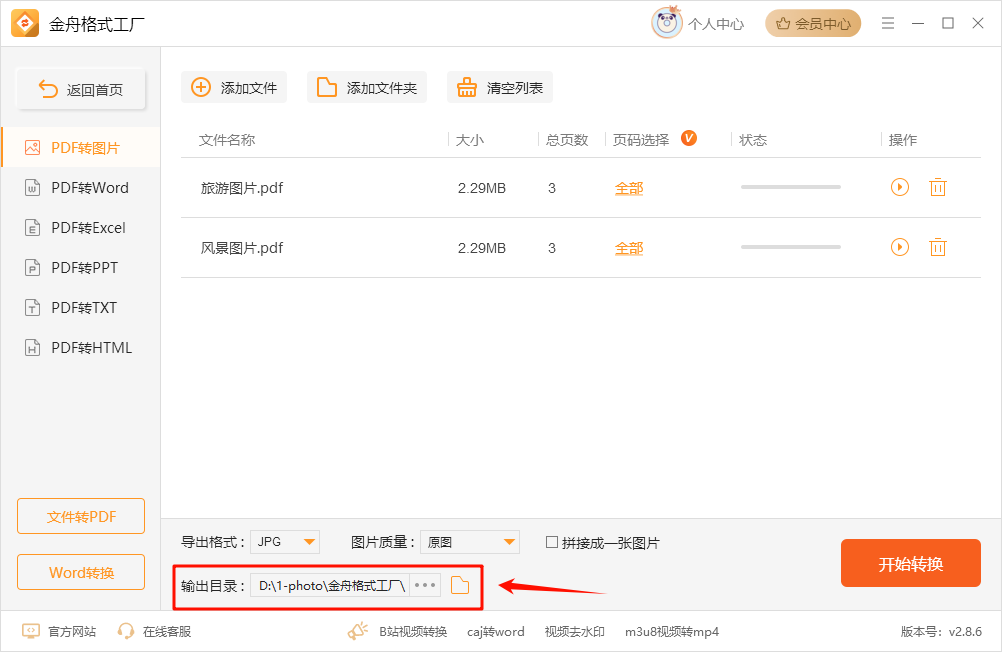Click progress bar of 旅游图片.pdf
This screenshot has height=652, width=1002.
pos(790,187)
